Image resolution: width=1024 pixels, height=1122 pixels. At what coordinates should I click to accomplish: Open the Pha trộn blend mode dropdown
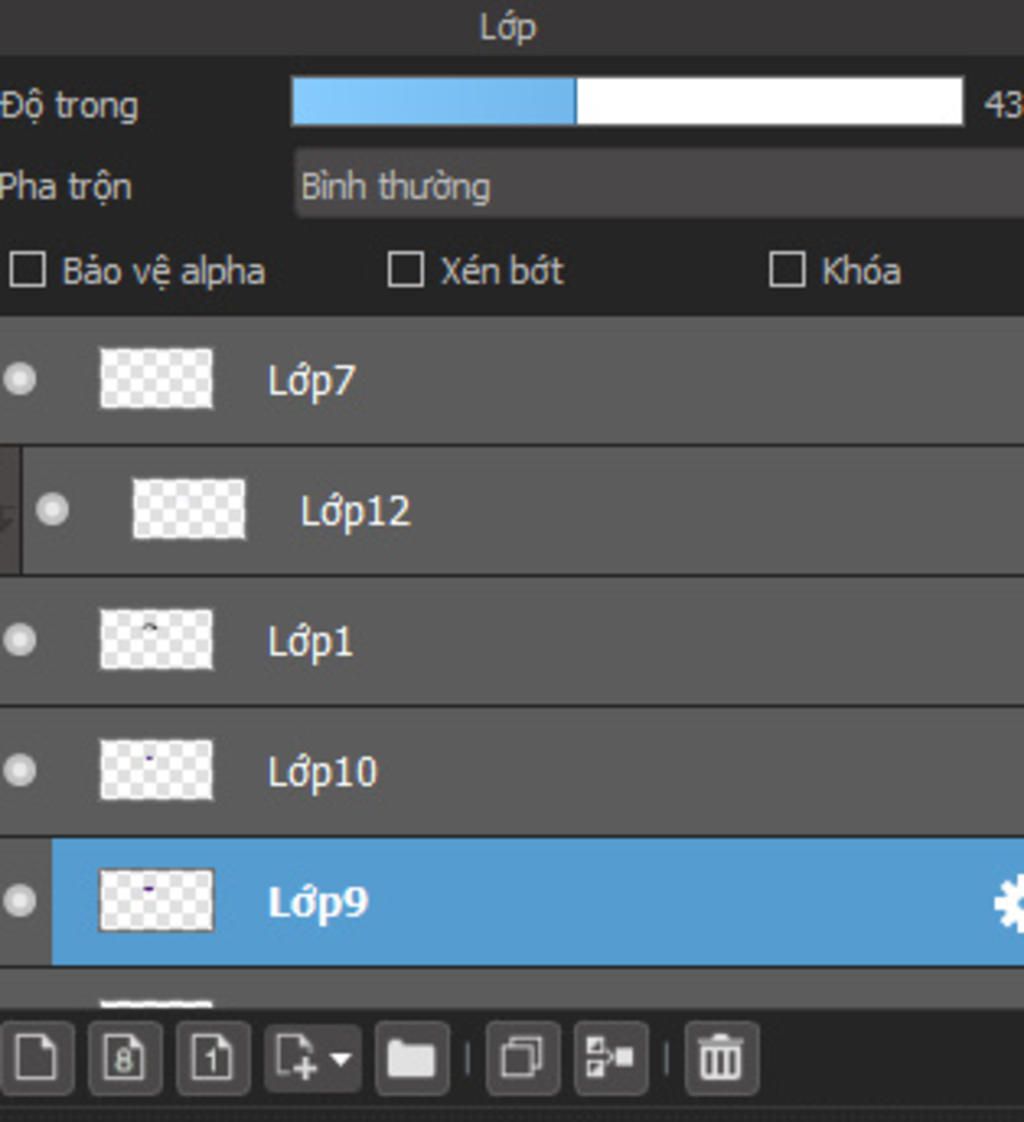tap(659, 184)
